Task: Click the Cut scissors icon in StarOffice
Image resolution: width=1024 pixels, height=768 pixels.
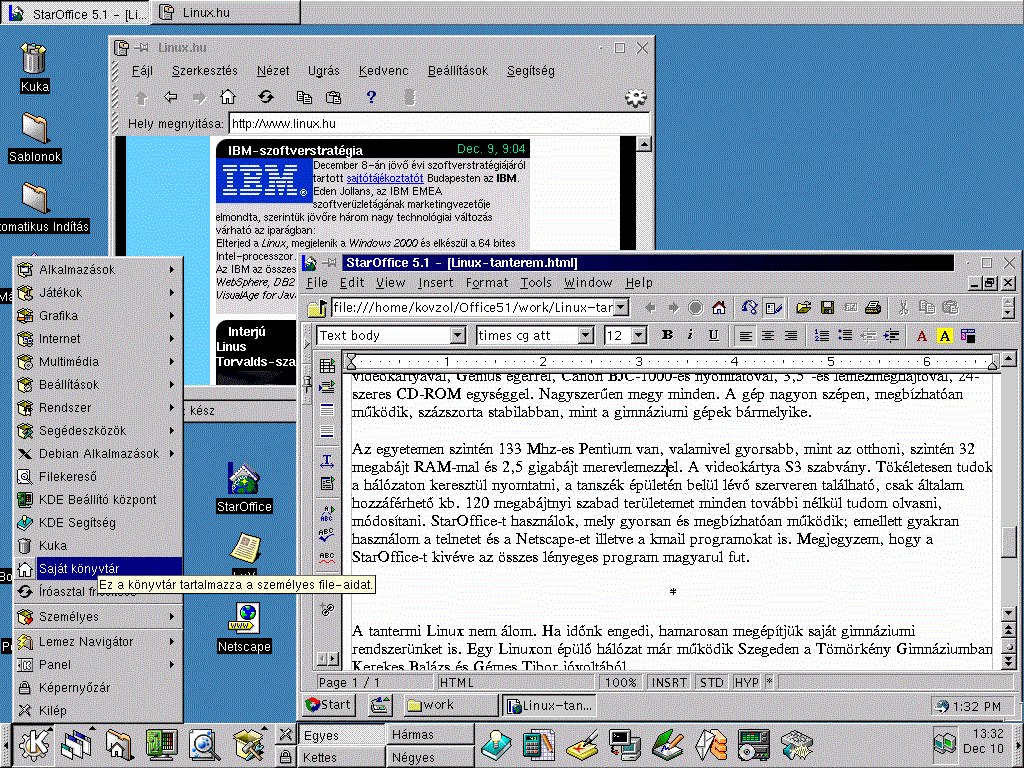Action: [904, 307]
